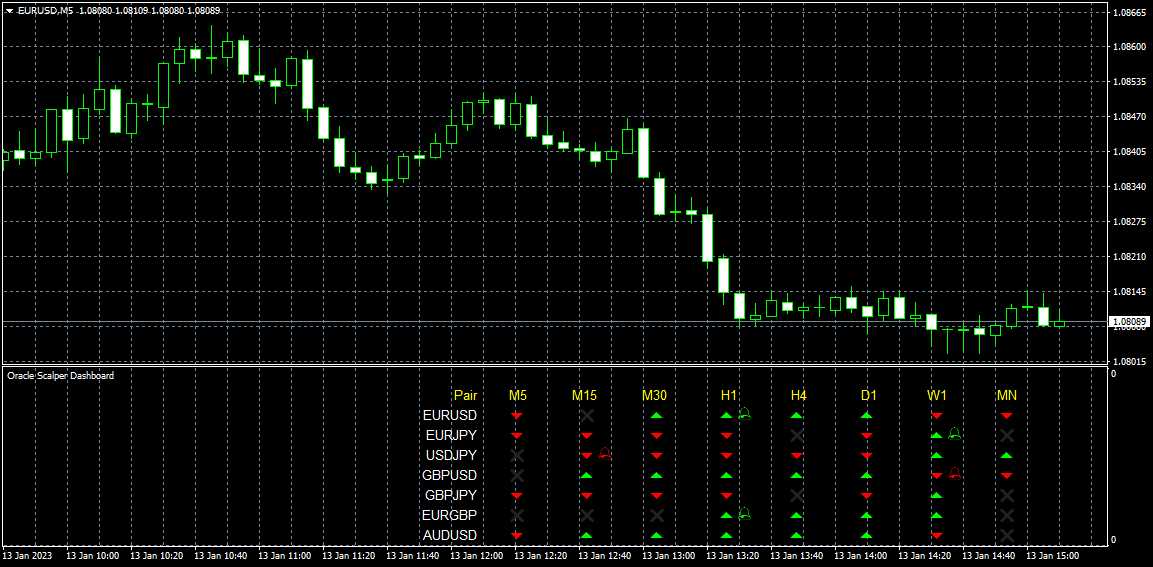
Task: Click the green bell alert on EURJPY W1
Action: coord(954,433)
